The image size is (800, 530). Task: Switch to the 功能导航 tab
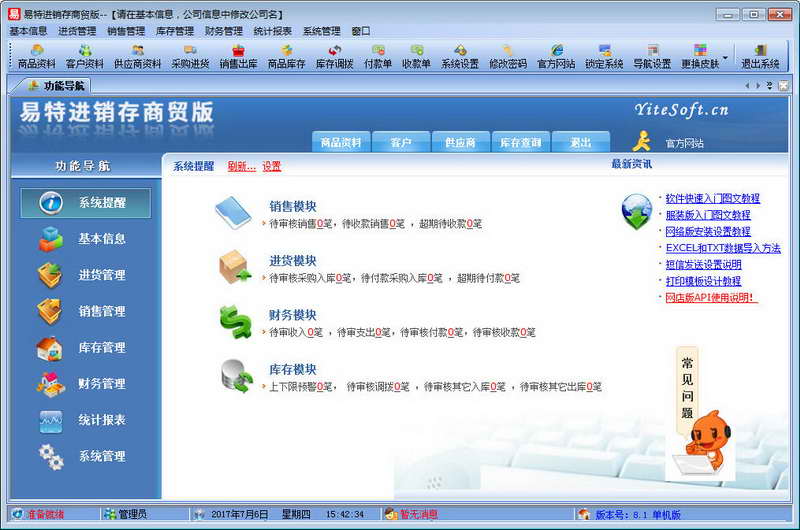pyautogui.click(x=56, y=86)
